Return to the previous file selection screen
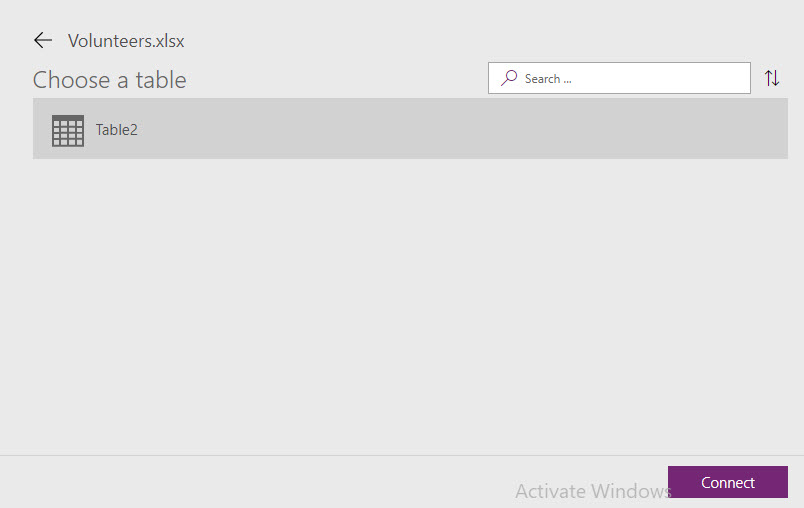The image size is (804, 508). [42, 40]
